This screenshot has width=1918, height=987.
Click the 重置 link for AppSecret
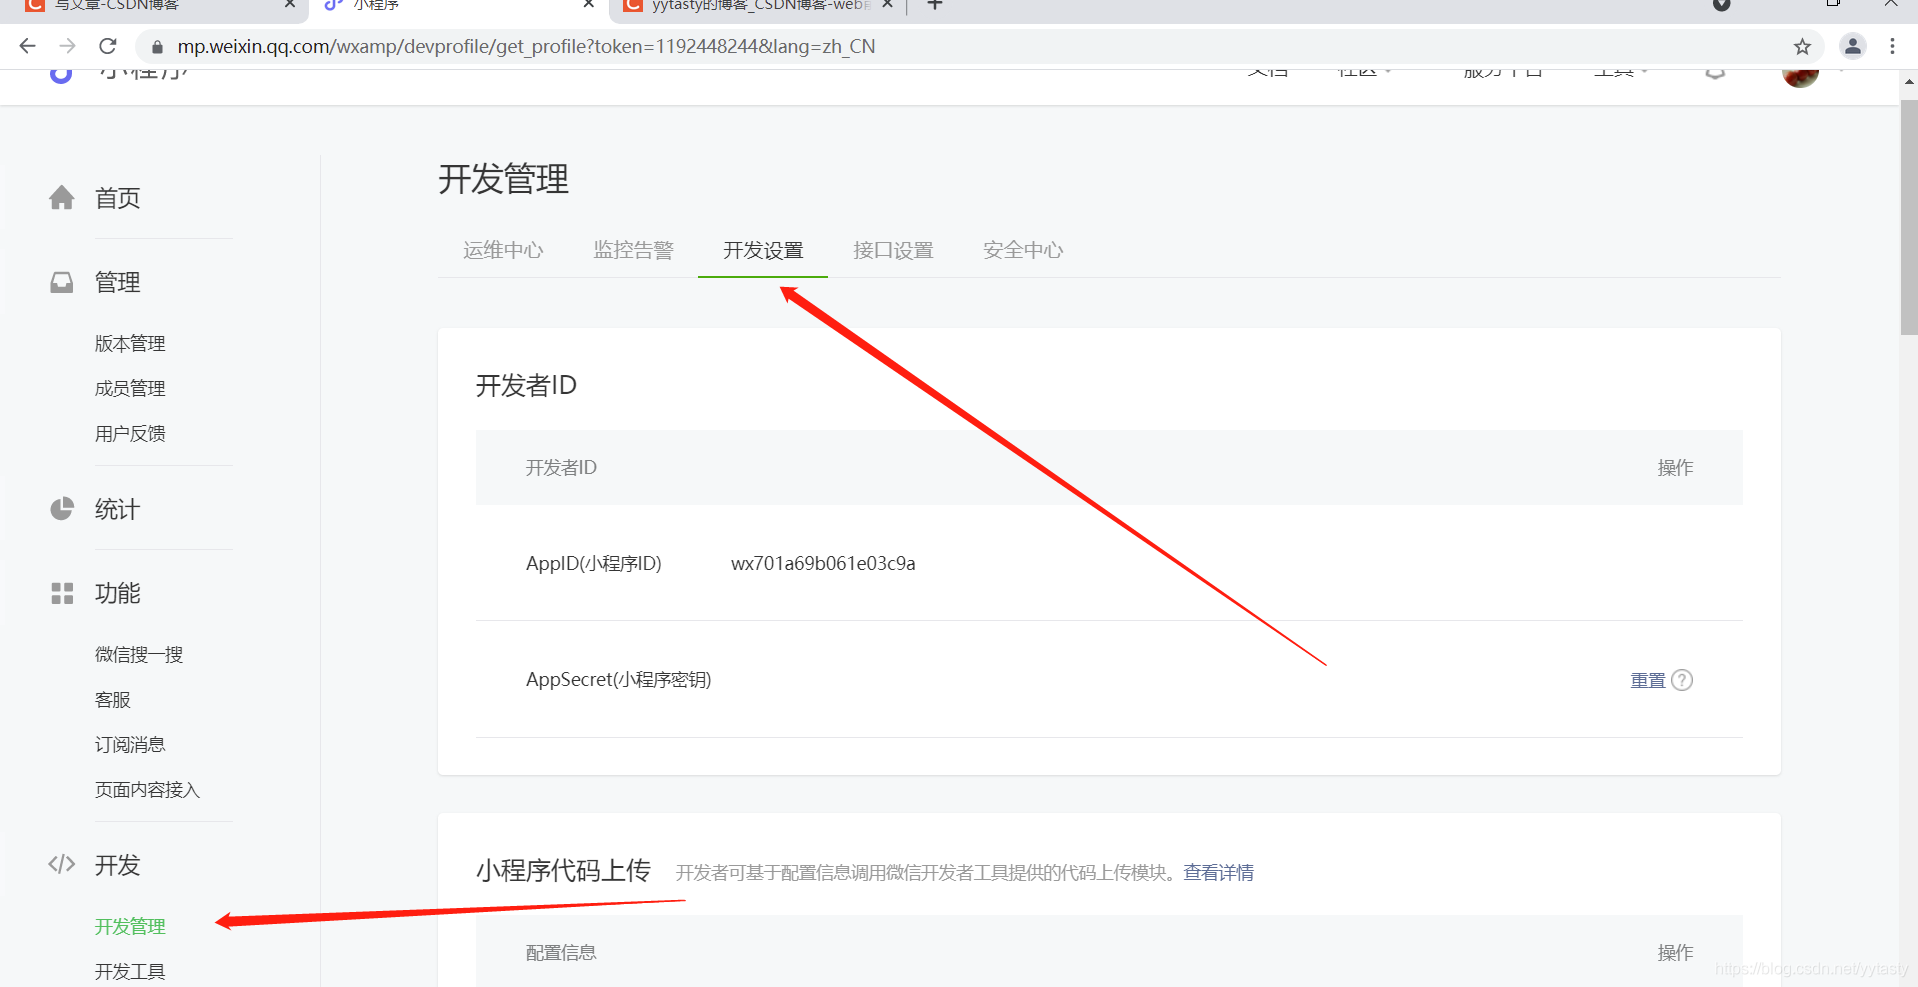[x=1648, y=680]
